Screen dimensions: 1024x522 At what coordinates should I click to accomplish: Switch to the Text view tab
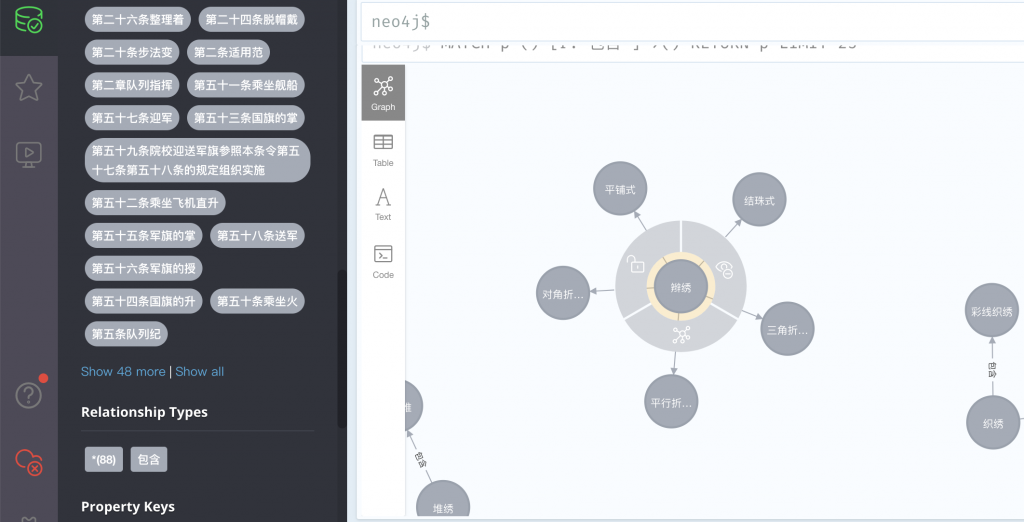pyautogui.click(x=383, y=204)
